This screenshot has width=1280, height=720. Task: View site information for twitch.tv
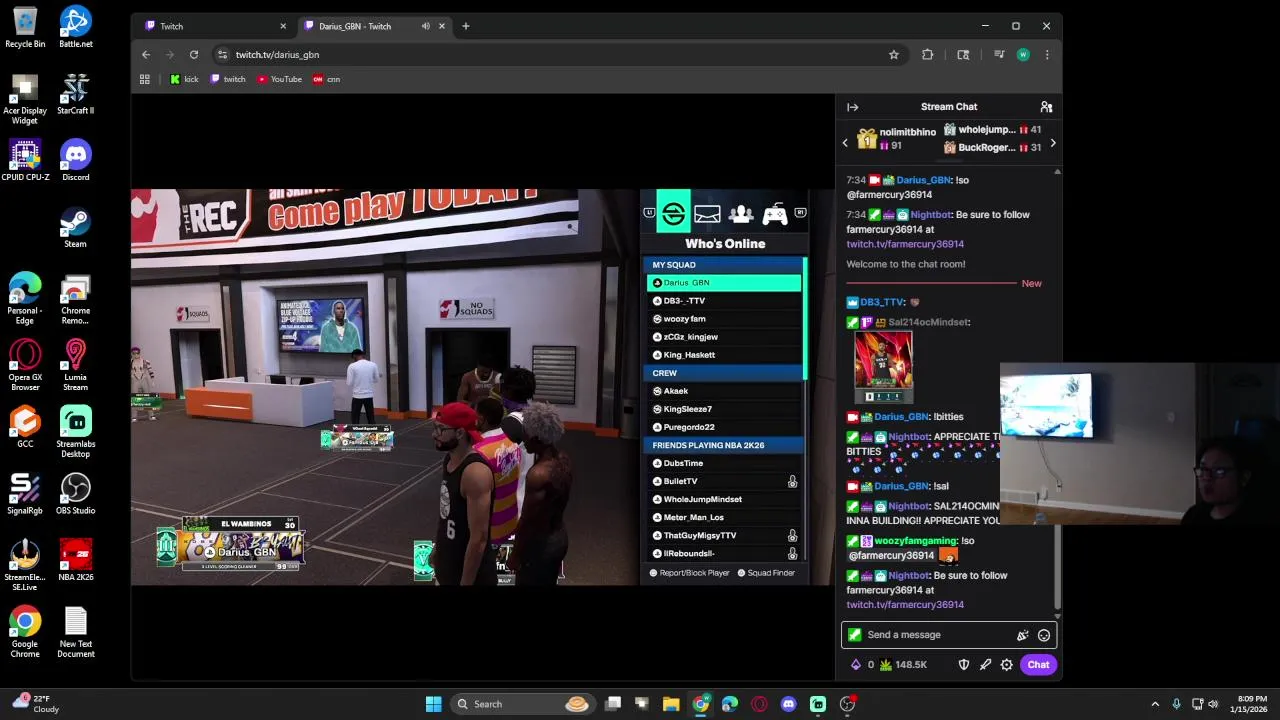pos(222,55)
